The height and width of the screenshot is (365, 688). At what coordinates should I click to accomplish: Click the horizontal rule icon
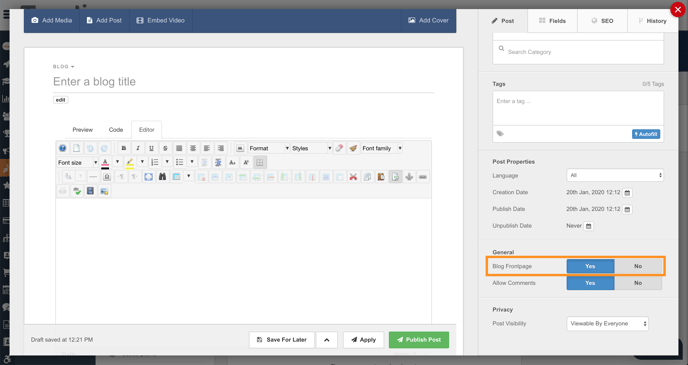tap(93, 177)
